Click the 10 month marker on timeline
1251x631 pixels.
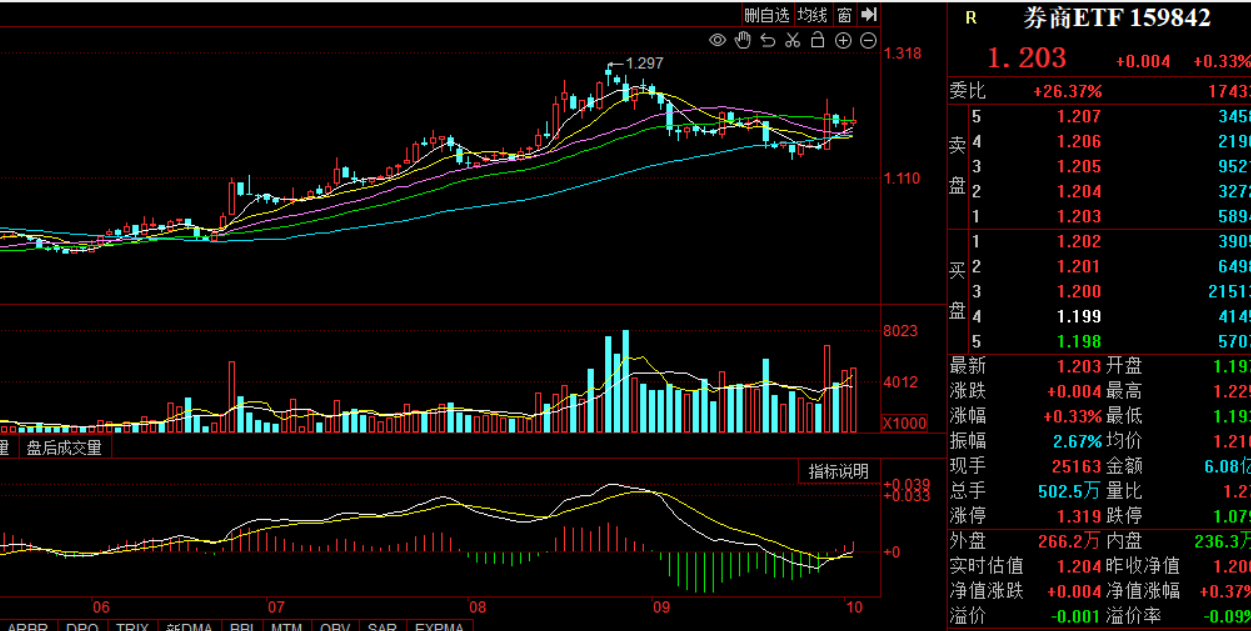coord(853,607)
